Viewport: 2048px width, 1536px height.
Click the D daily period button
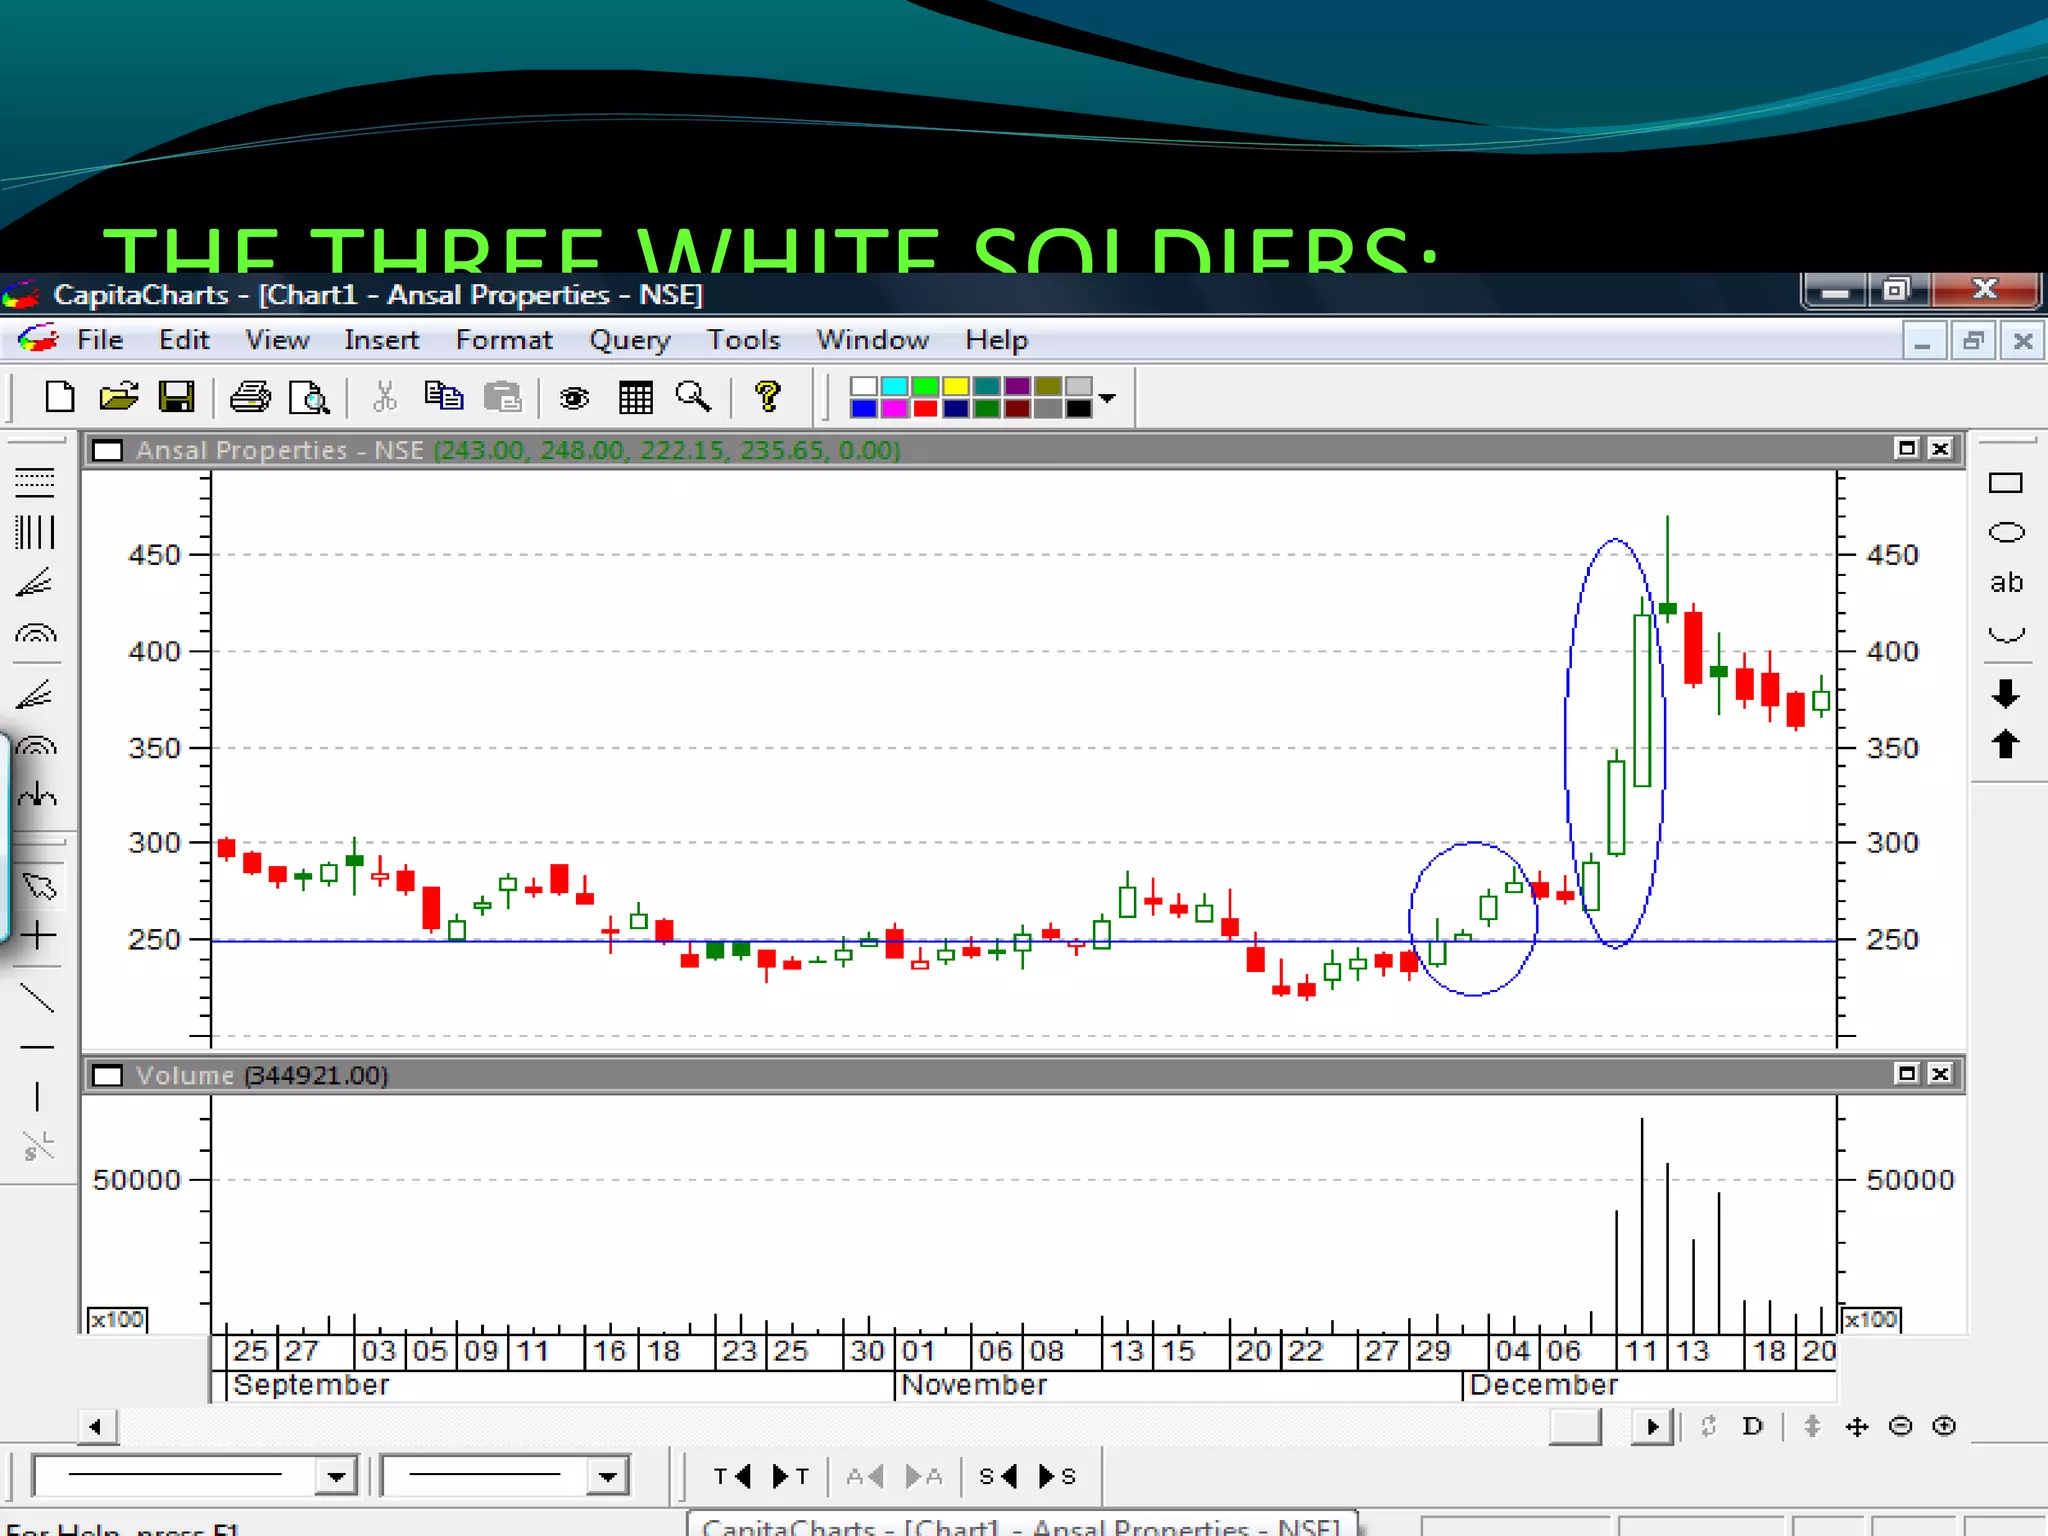click(x=1752, y=1427)
